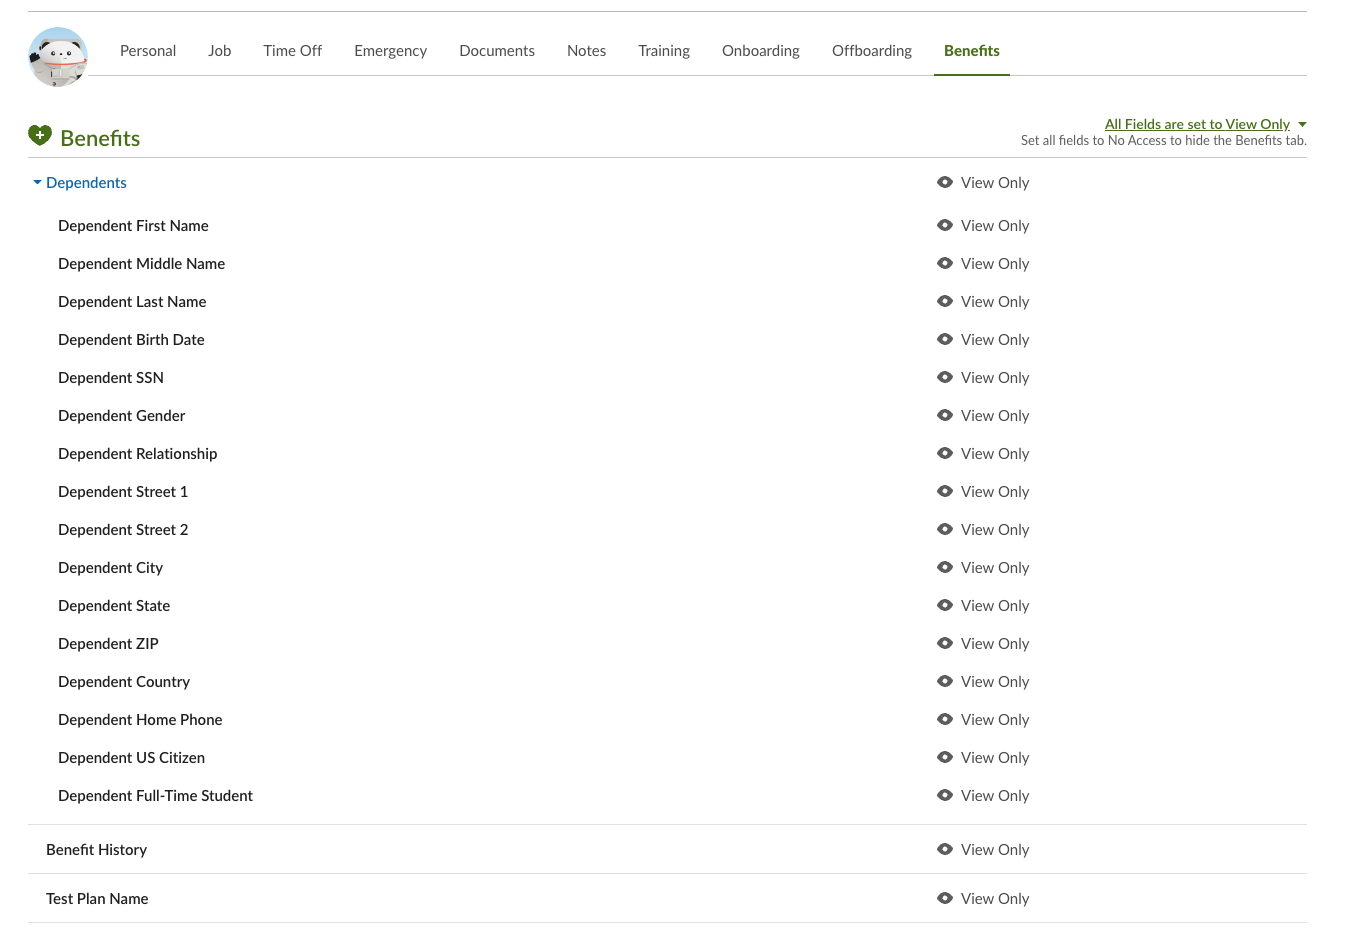
Task: Click the green Benefits heart icon
Action: [x=40, y=135]
